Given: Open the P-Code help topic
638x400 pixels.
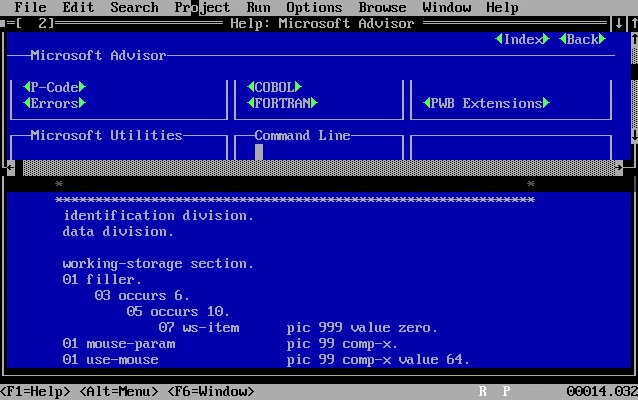Looking at the screenshot, I should coord(54,87).
